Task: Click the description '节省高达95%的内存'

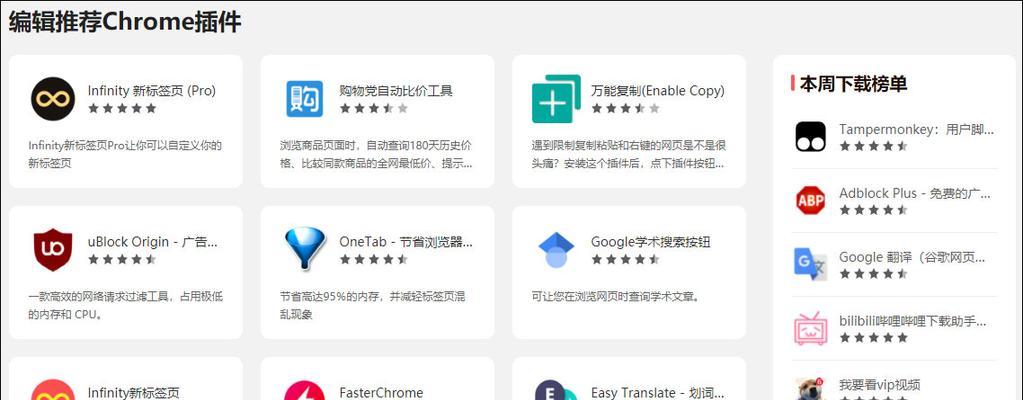Action: (x=373, y=305)
